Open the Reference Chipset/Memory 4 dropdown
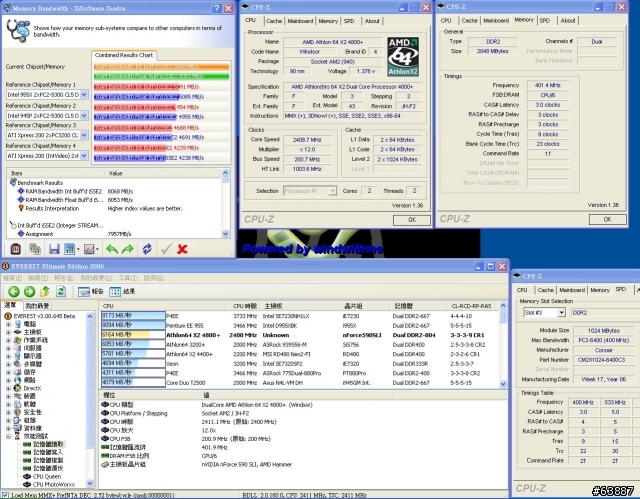The image size is (640, 499). point(84,156)
